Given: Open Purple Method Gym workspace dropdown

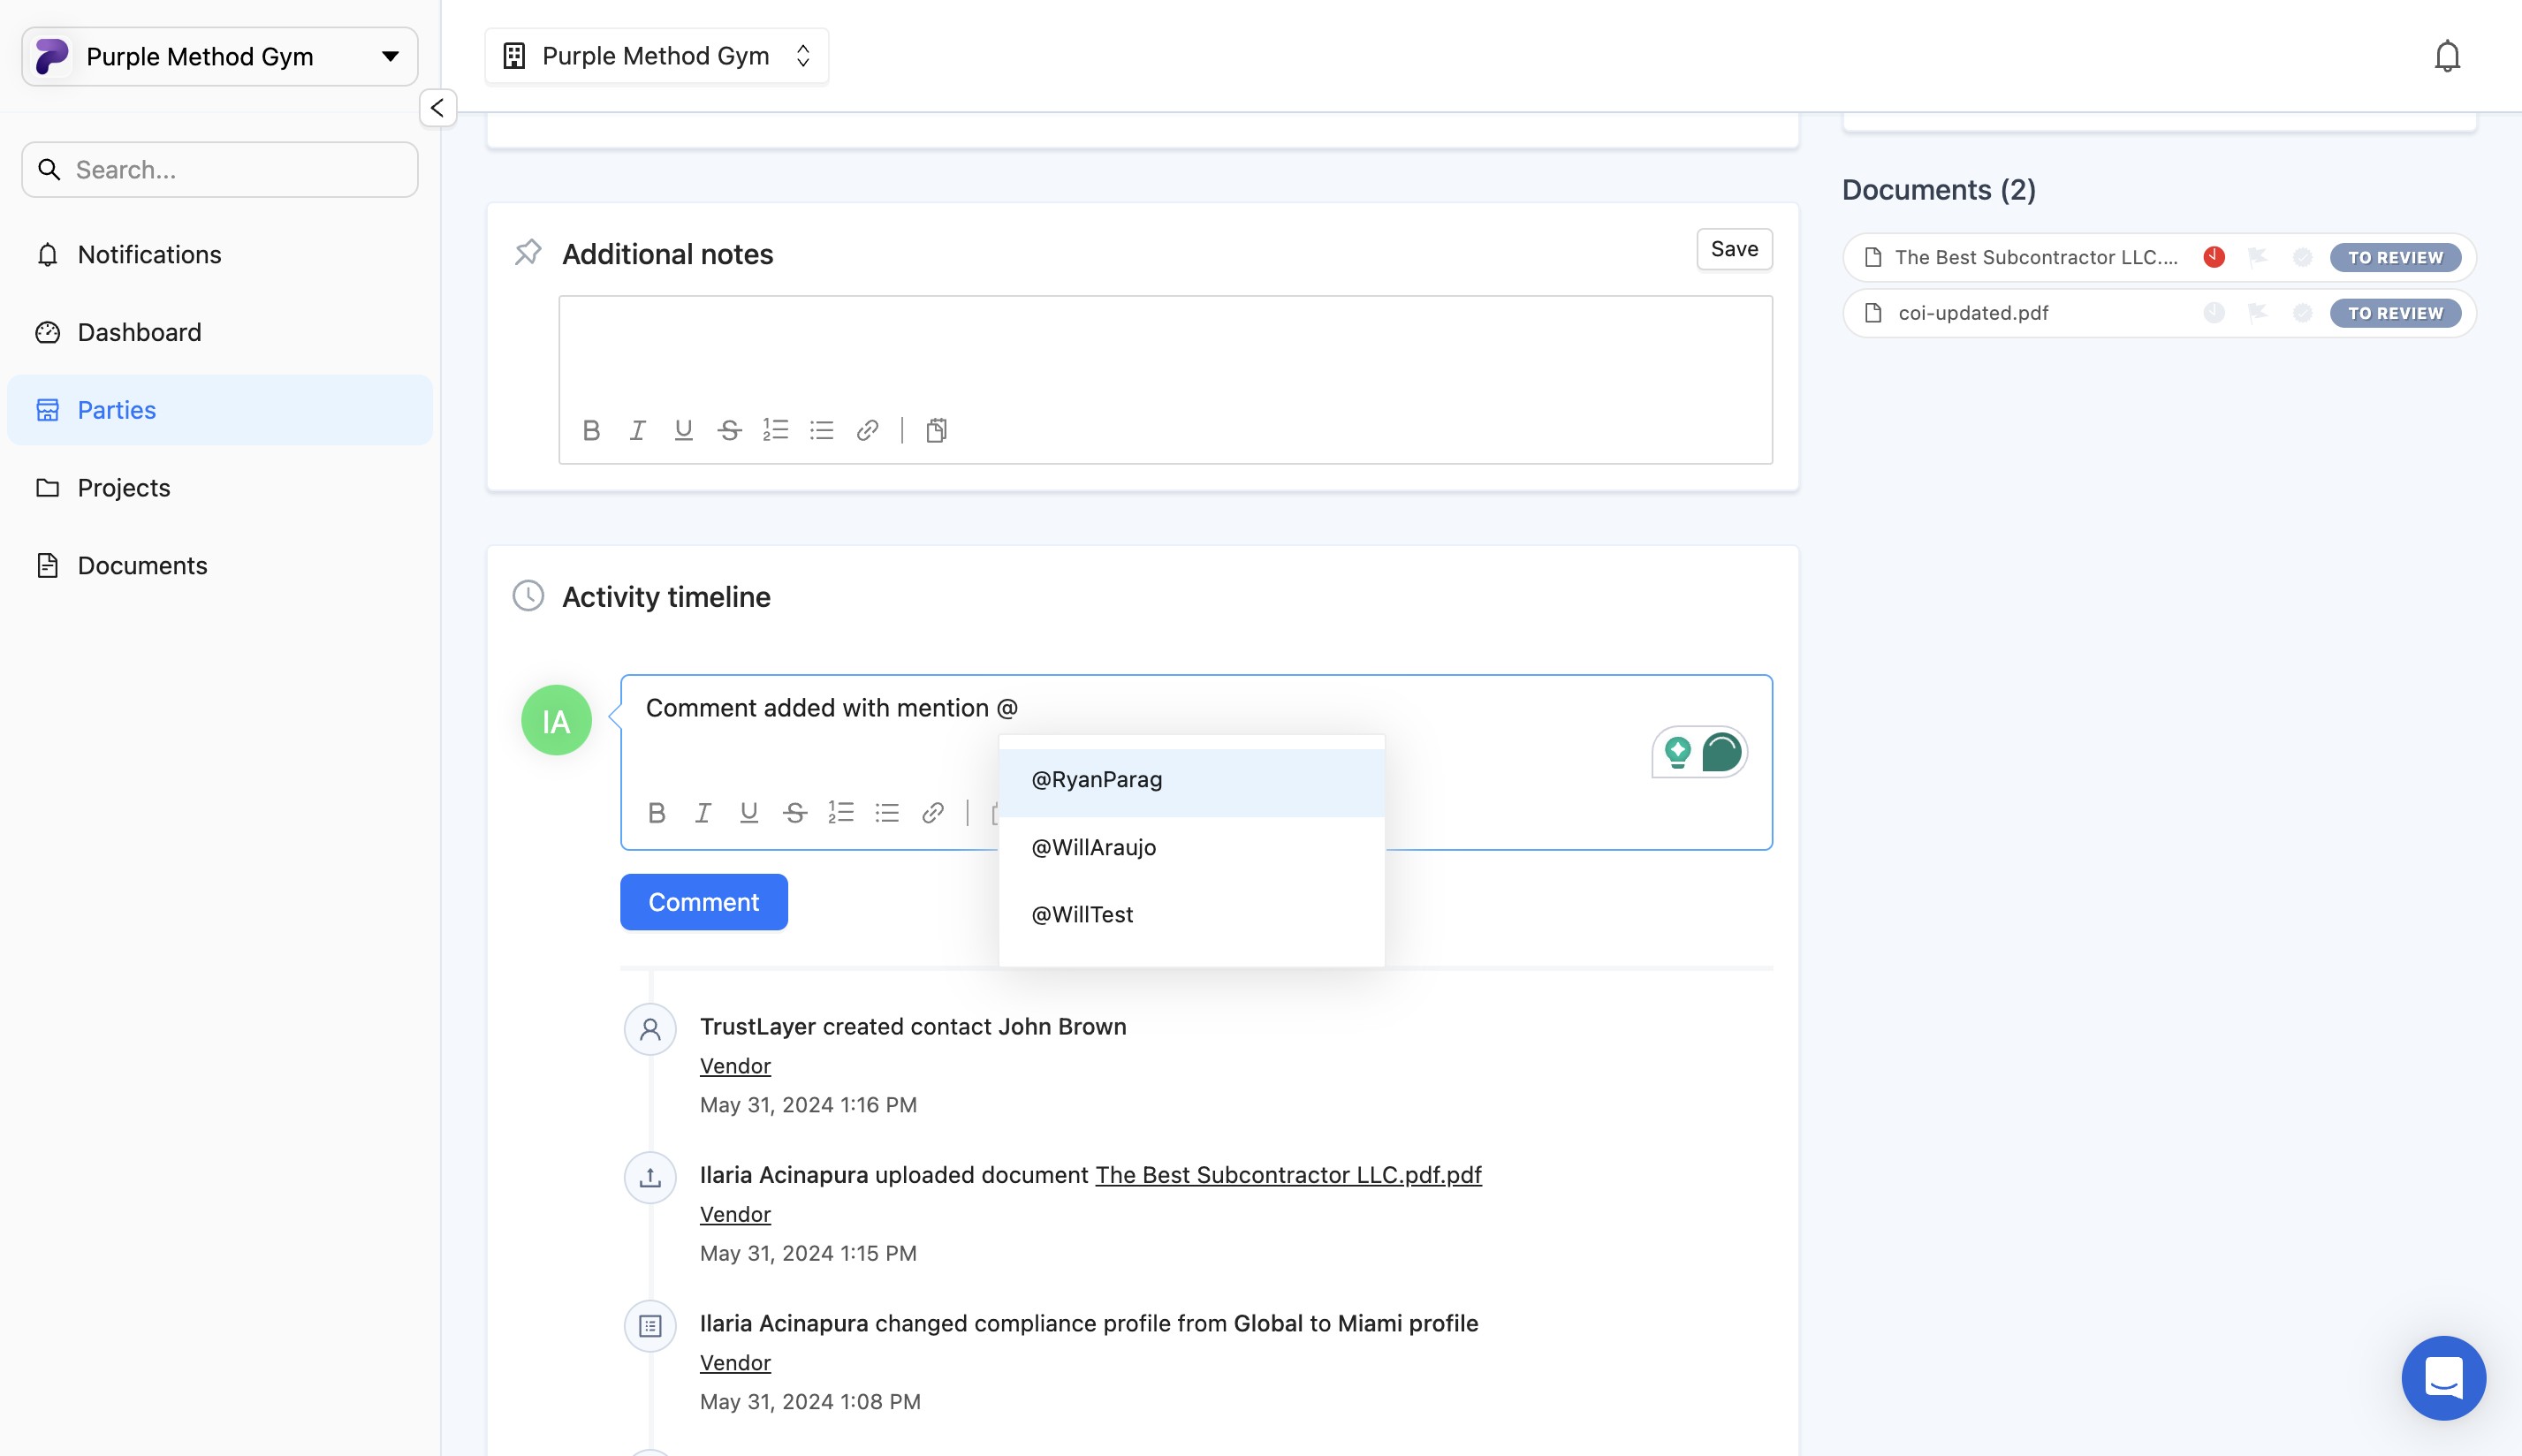Looking at the screenshot, I should coord(219,57).
